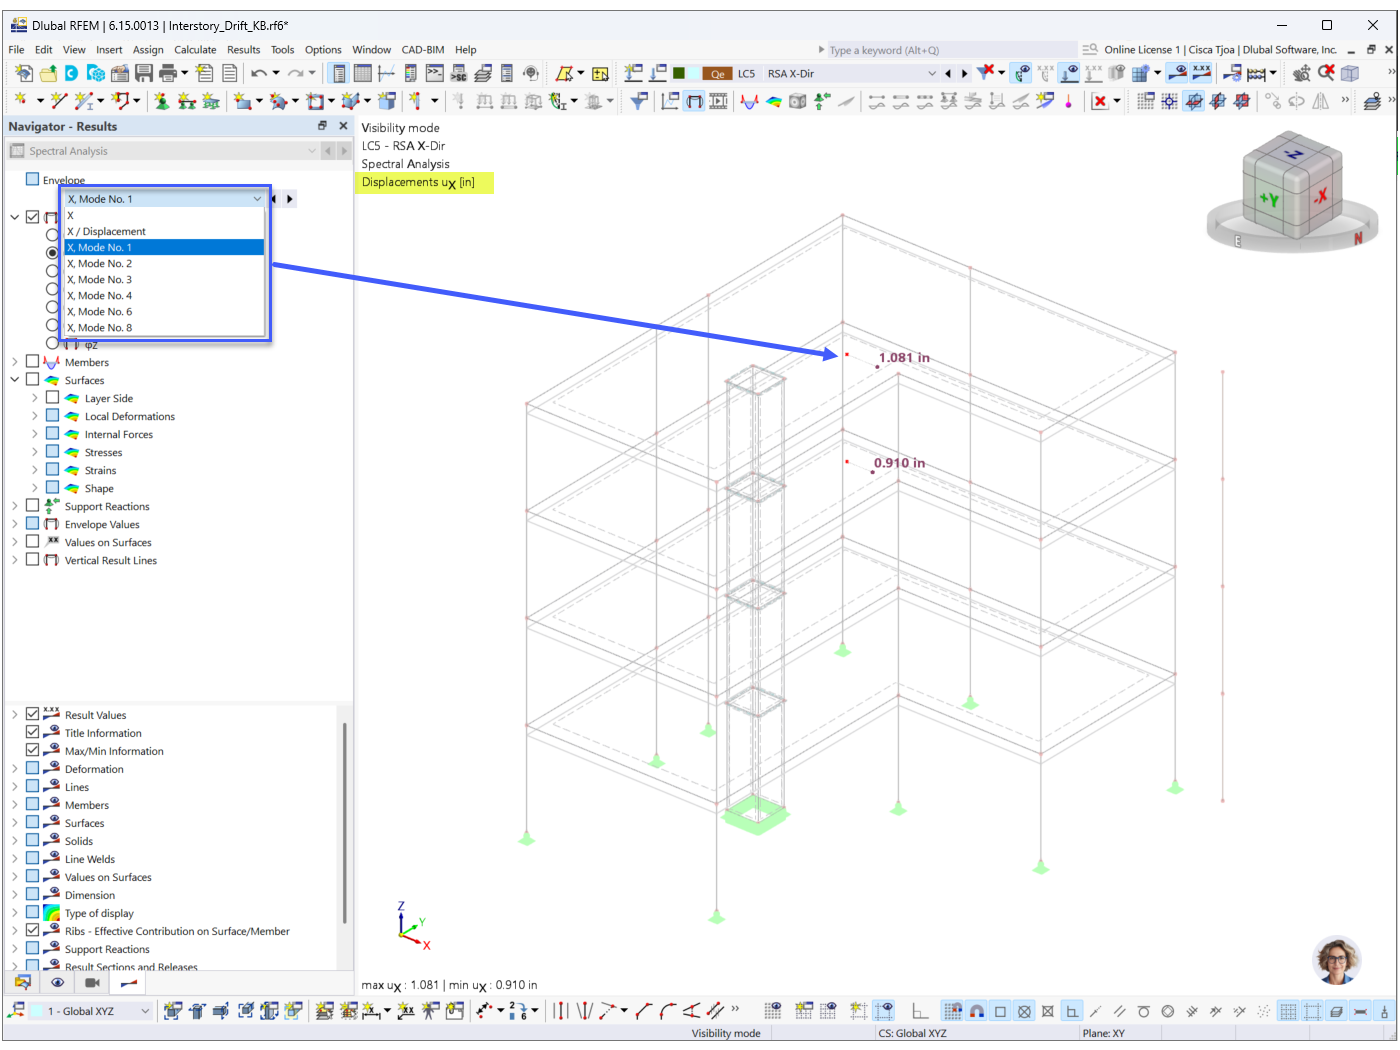This screenshot has width=1400, height=1050.
Task: Click the Open file folder icon
Action: coord(48,73)
